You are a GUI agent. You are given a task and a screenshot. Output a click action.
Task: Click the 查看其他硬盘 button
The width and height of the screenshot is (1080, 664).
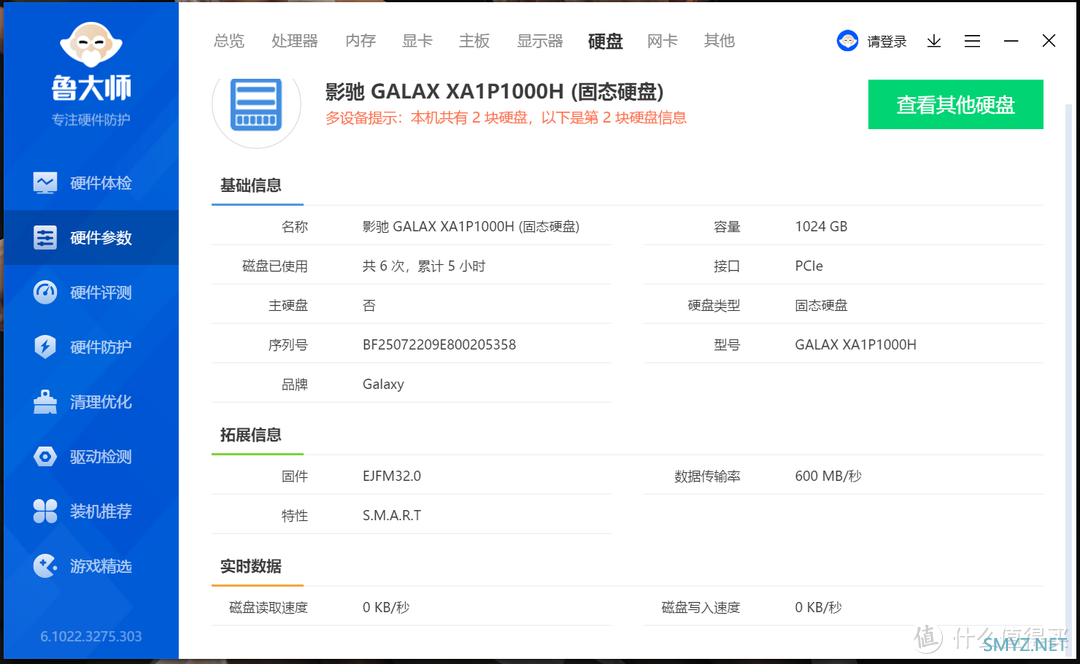pyautogui.click(x=955, y=105)
